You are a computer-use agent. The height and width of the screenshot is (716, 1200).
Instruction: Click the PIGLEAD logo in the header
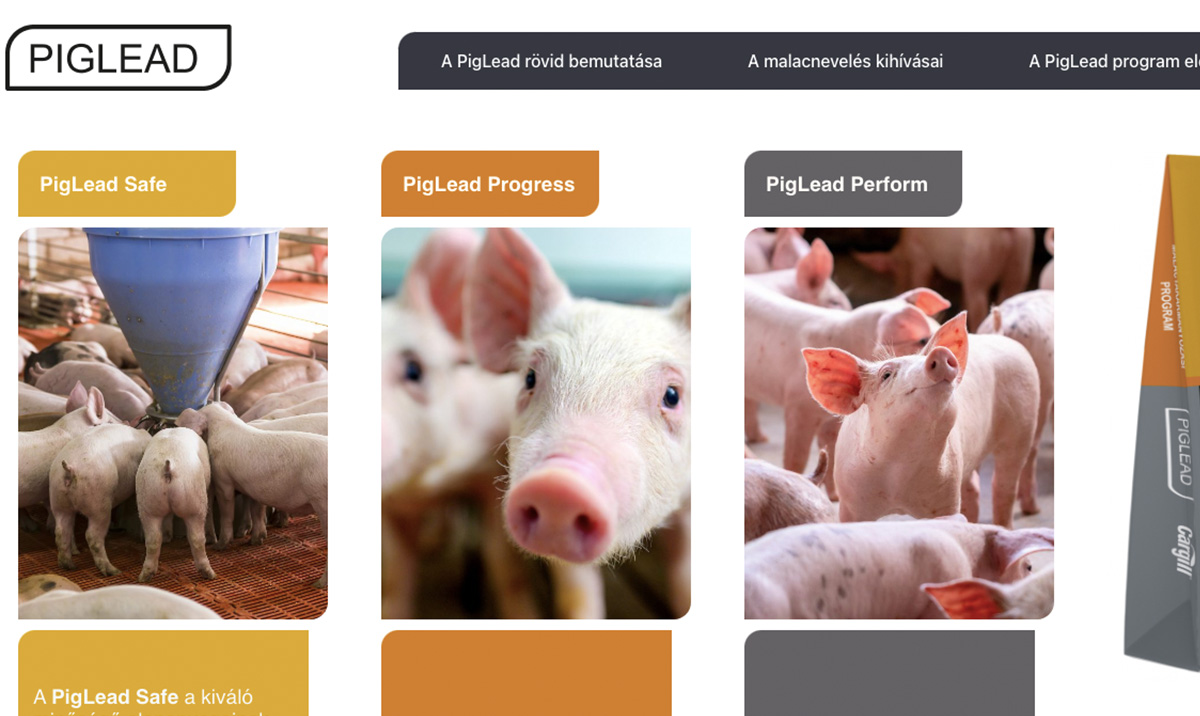[x=118, y=58]
